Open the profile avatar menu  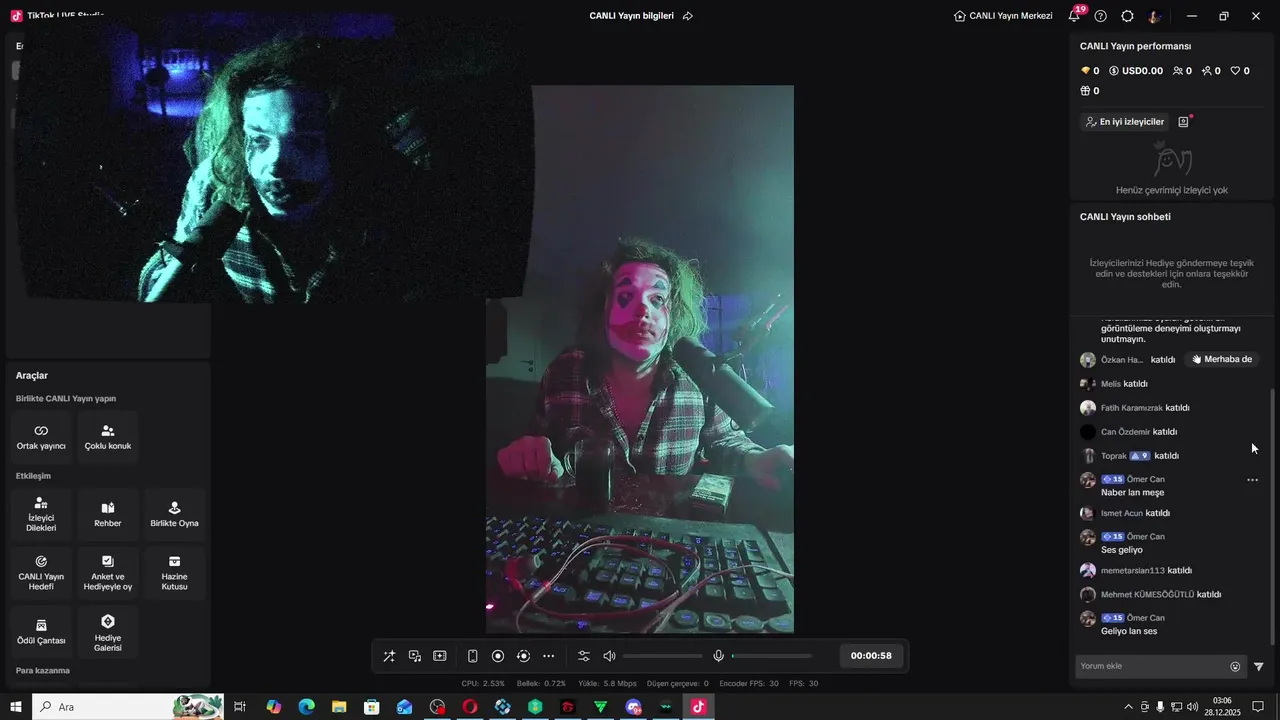coord(1154,16)
